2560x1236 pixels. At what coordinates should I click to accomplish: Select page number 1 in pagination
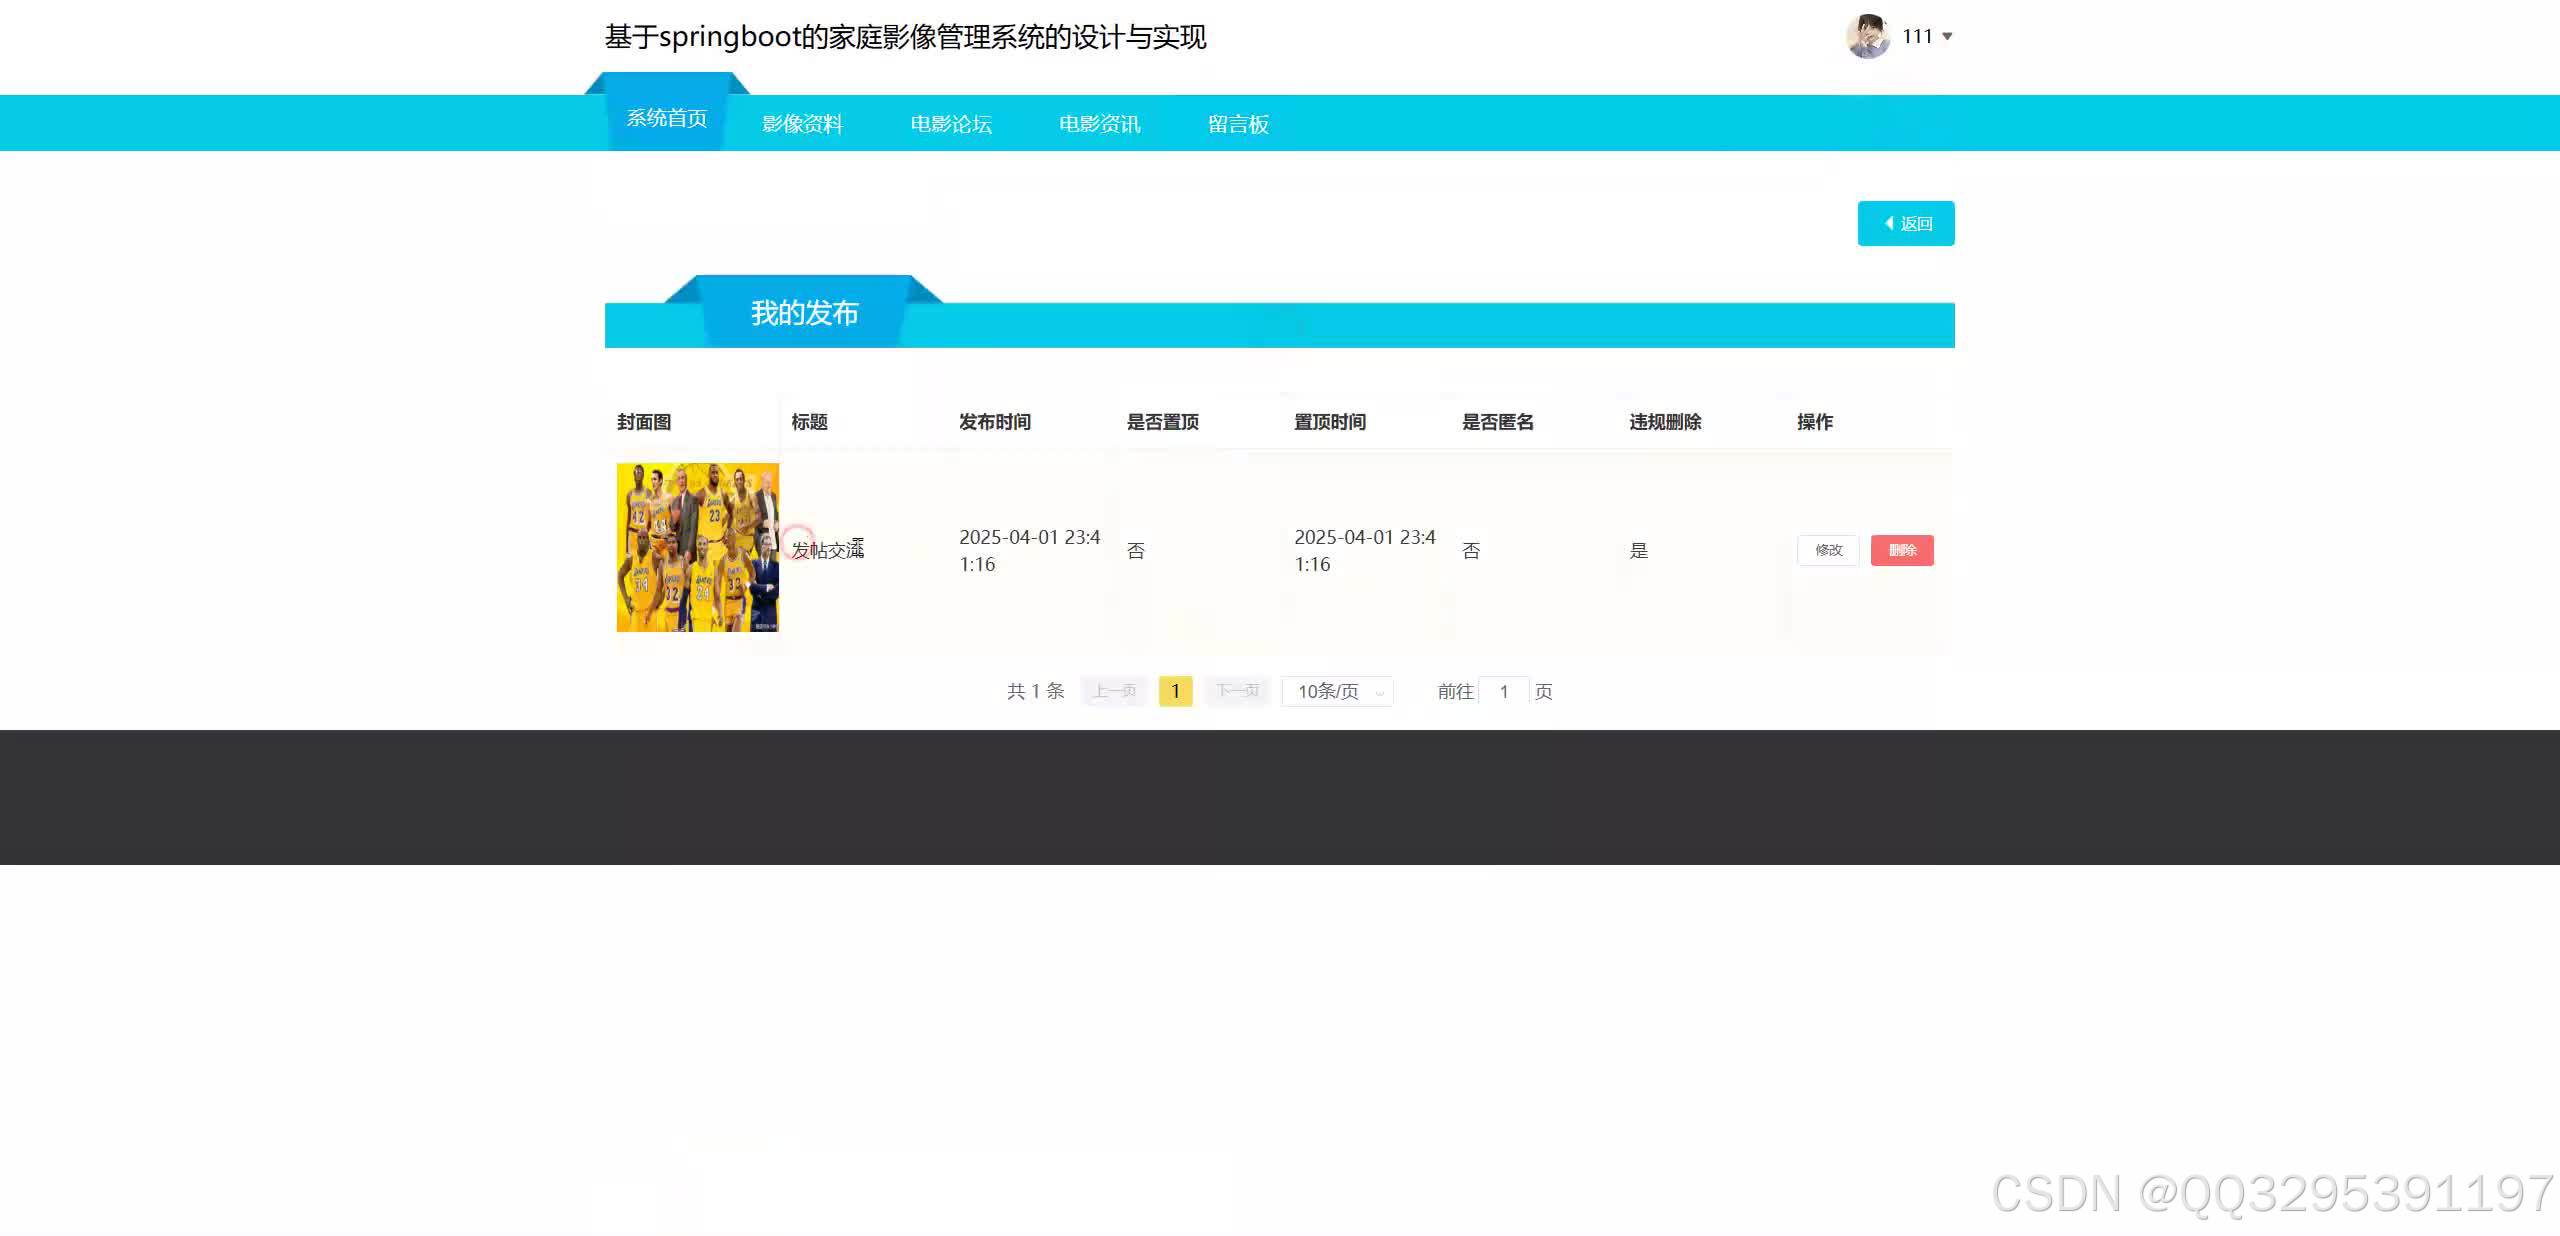(x=1175, y=691)
